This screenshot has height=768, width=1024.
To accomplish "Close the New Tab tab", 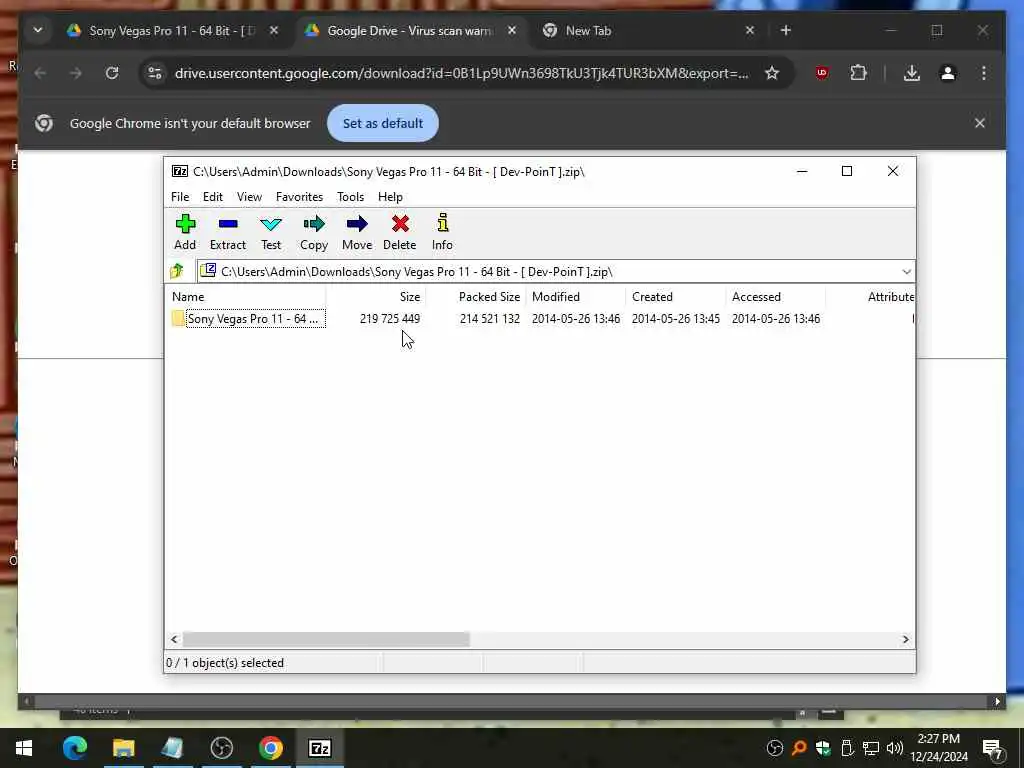I will pyautogui.click(x=750, y=31).
